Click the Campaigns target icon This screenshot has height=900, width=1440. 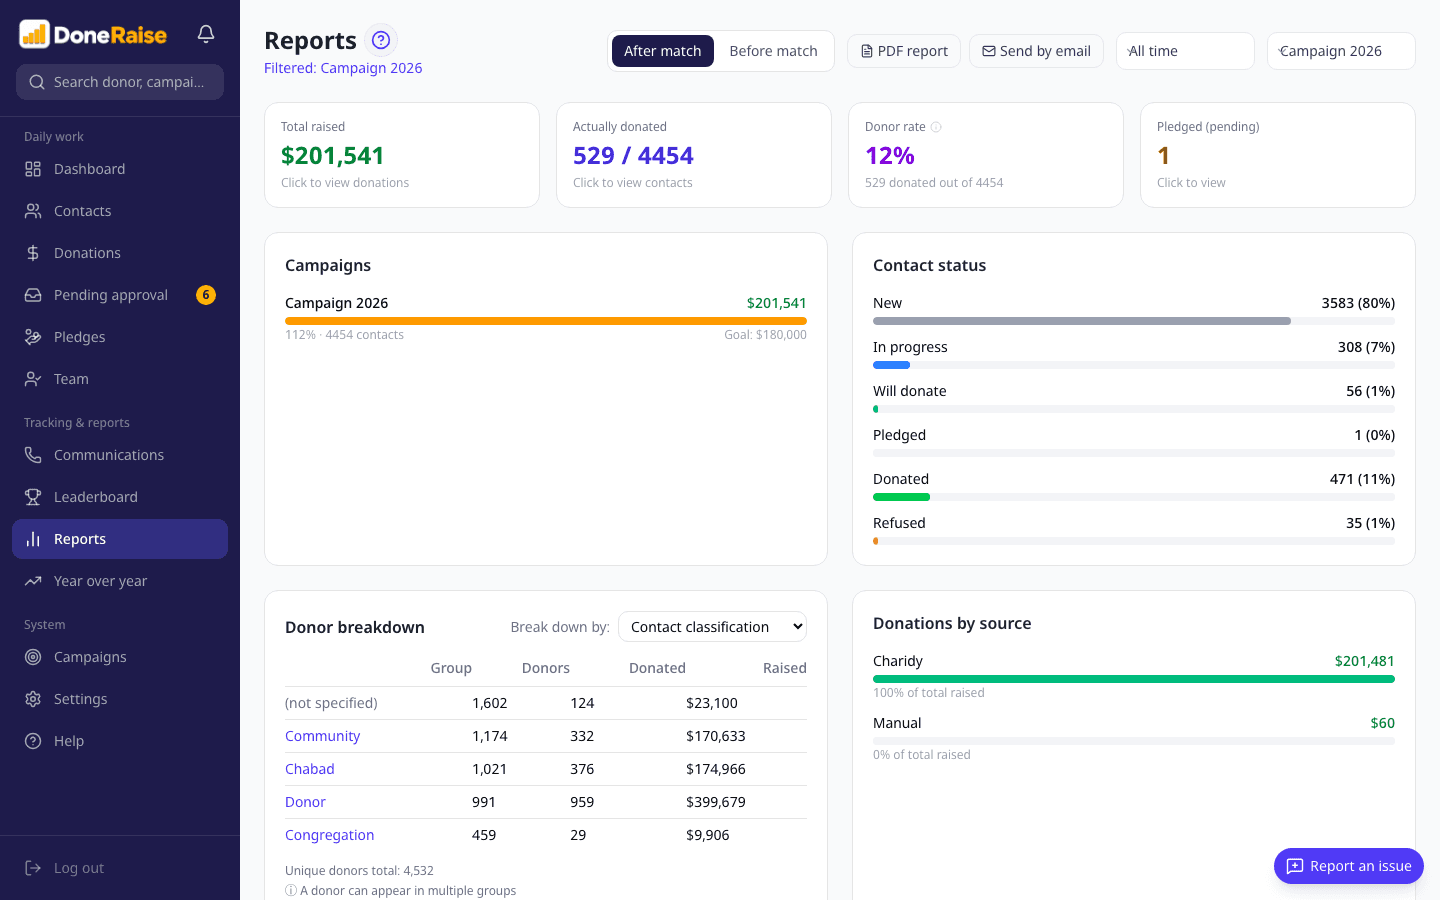point(33,657)
